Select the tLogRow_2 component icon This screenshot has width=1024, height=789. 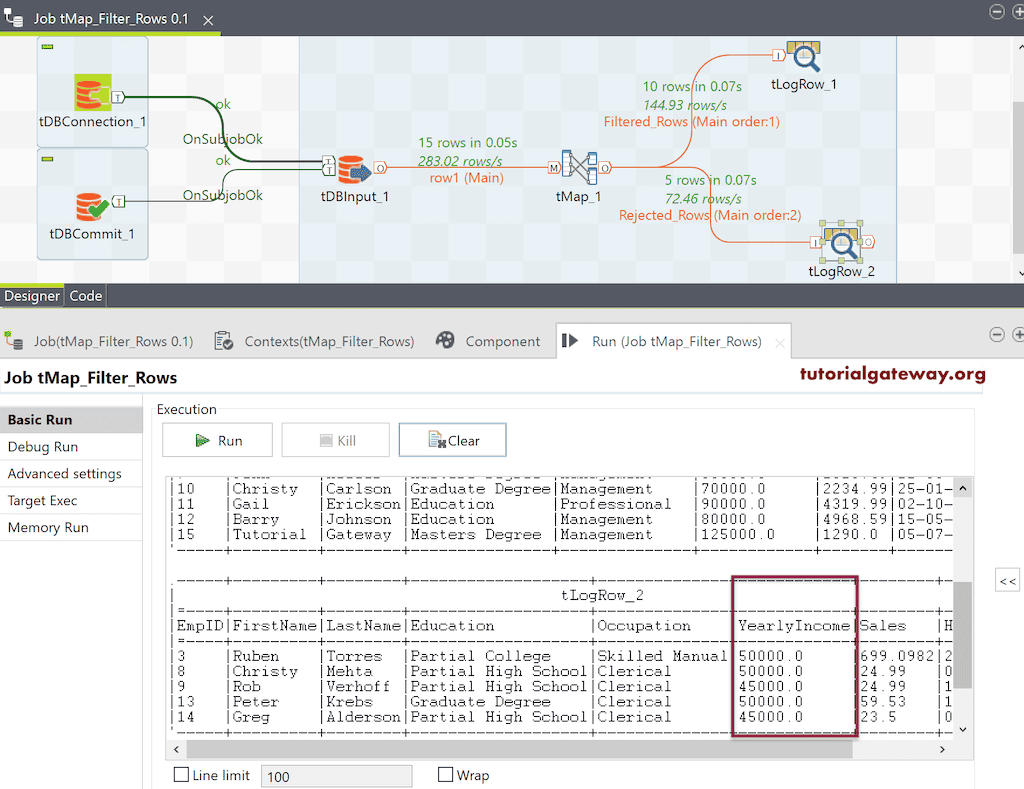[x=840, y=243]
